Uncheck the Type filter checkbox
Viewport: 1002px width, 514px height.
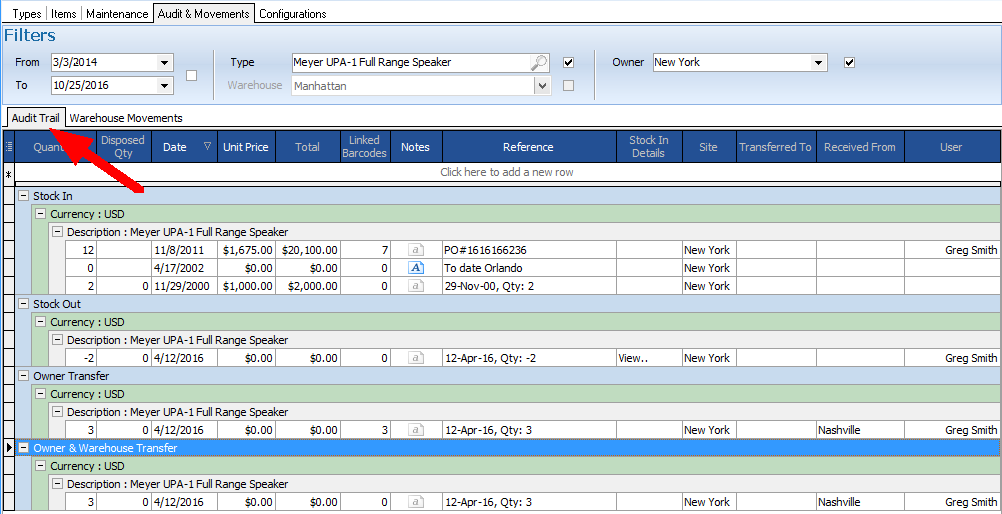tap(568, 62)
